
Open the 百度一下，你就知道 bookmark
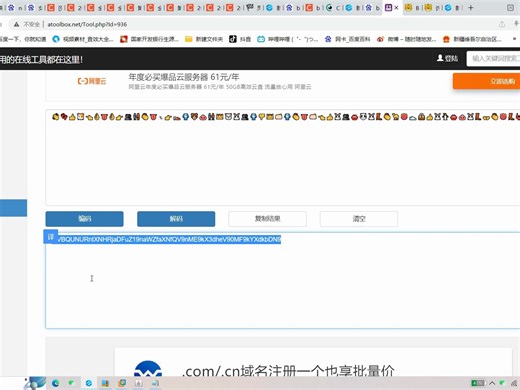[x=23, y=39]
